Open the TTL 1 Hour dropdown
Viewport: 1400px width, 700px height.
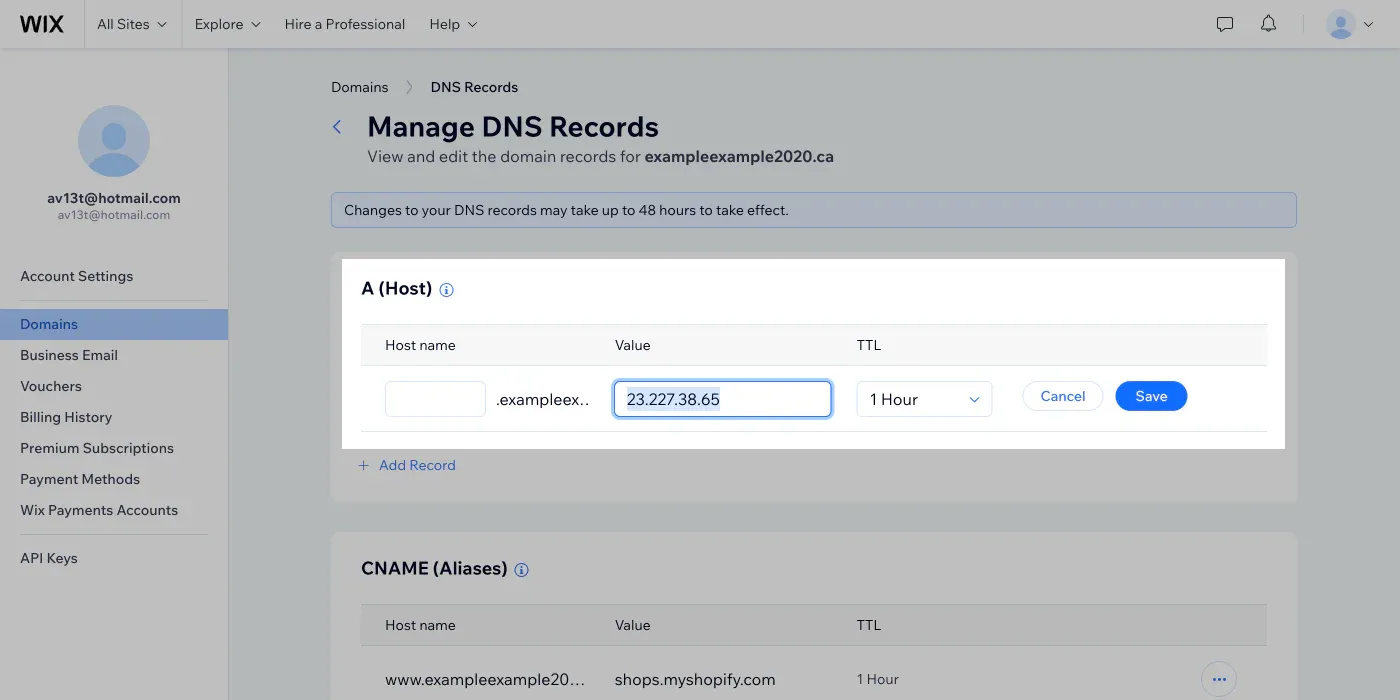point(924,399)
